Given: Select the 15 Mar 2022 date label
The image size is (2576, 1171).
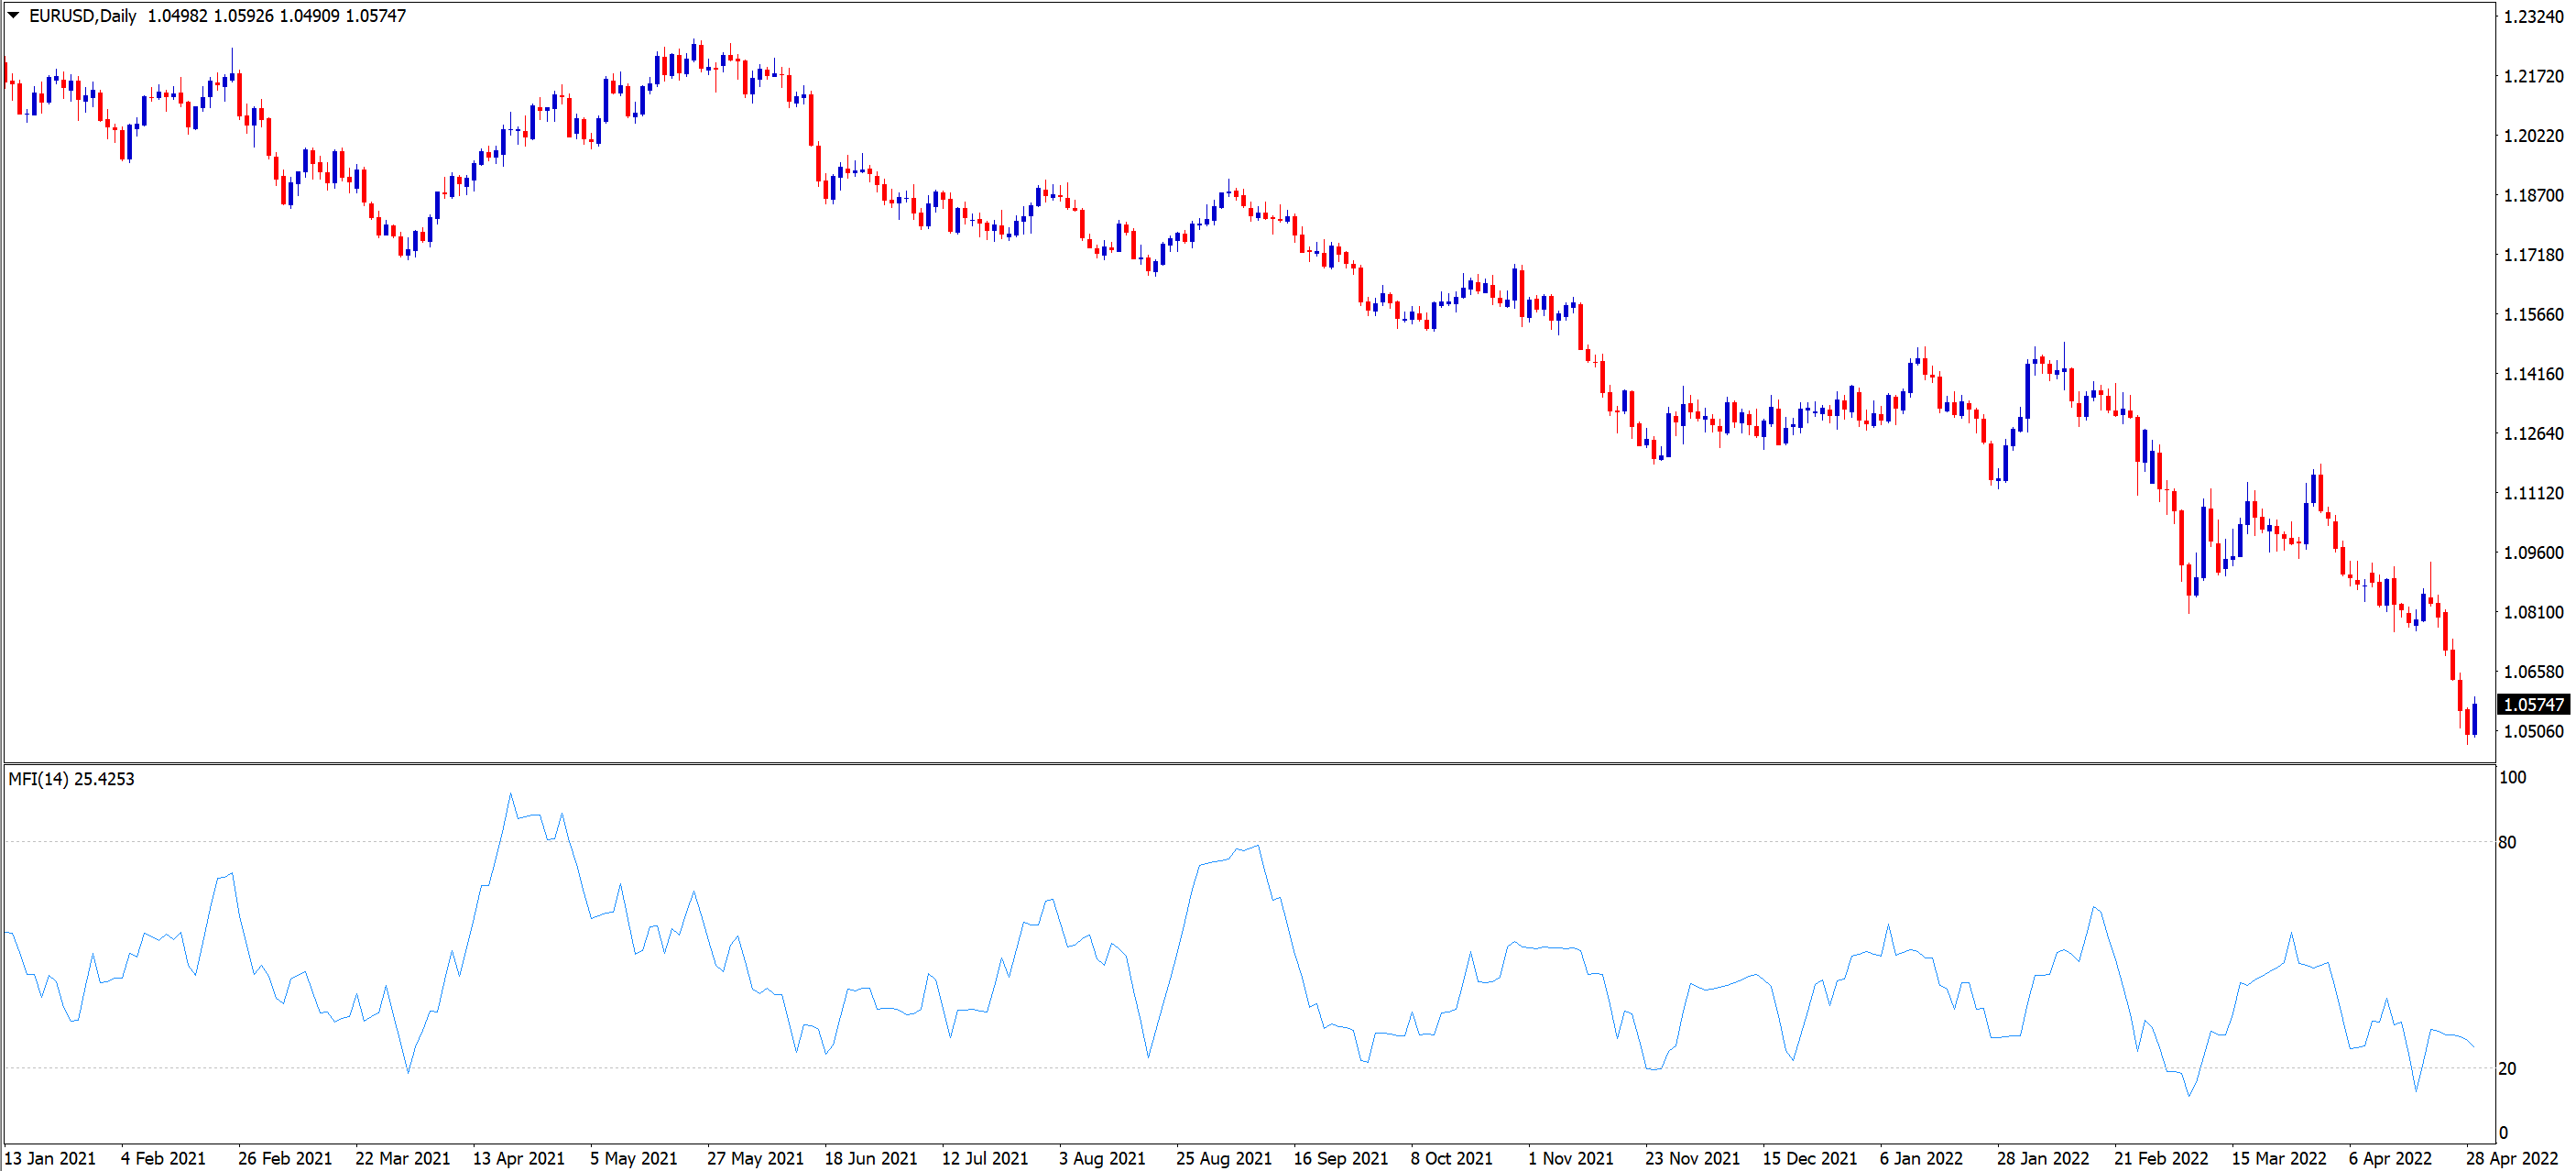Looking at the screenshot, I should 2279,1158.
